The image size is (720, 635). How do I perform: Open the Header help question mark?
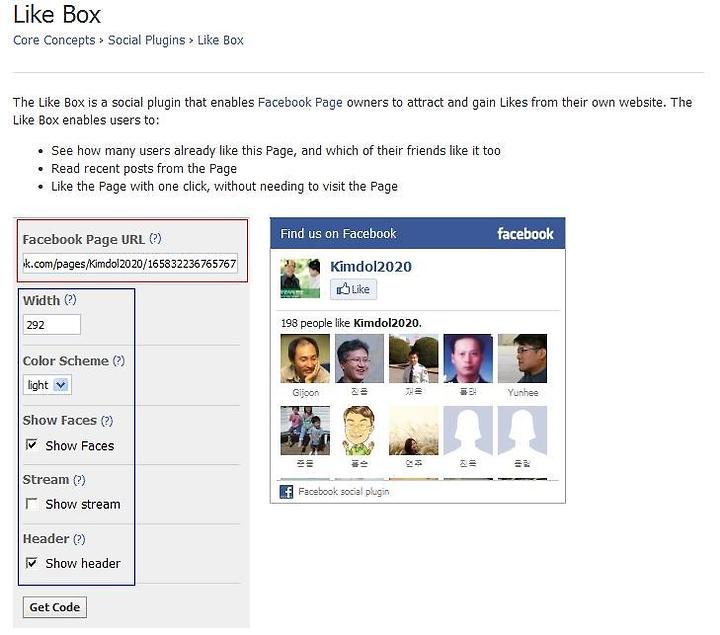(x=79, y=539)
